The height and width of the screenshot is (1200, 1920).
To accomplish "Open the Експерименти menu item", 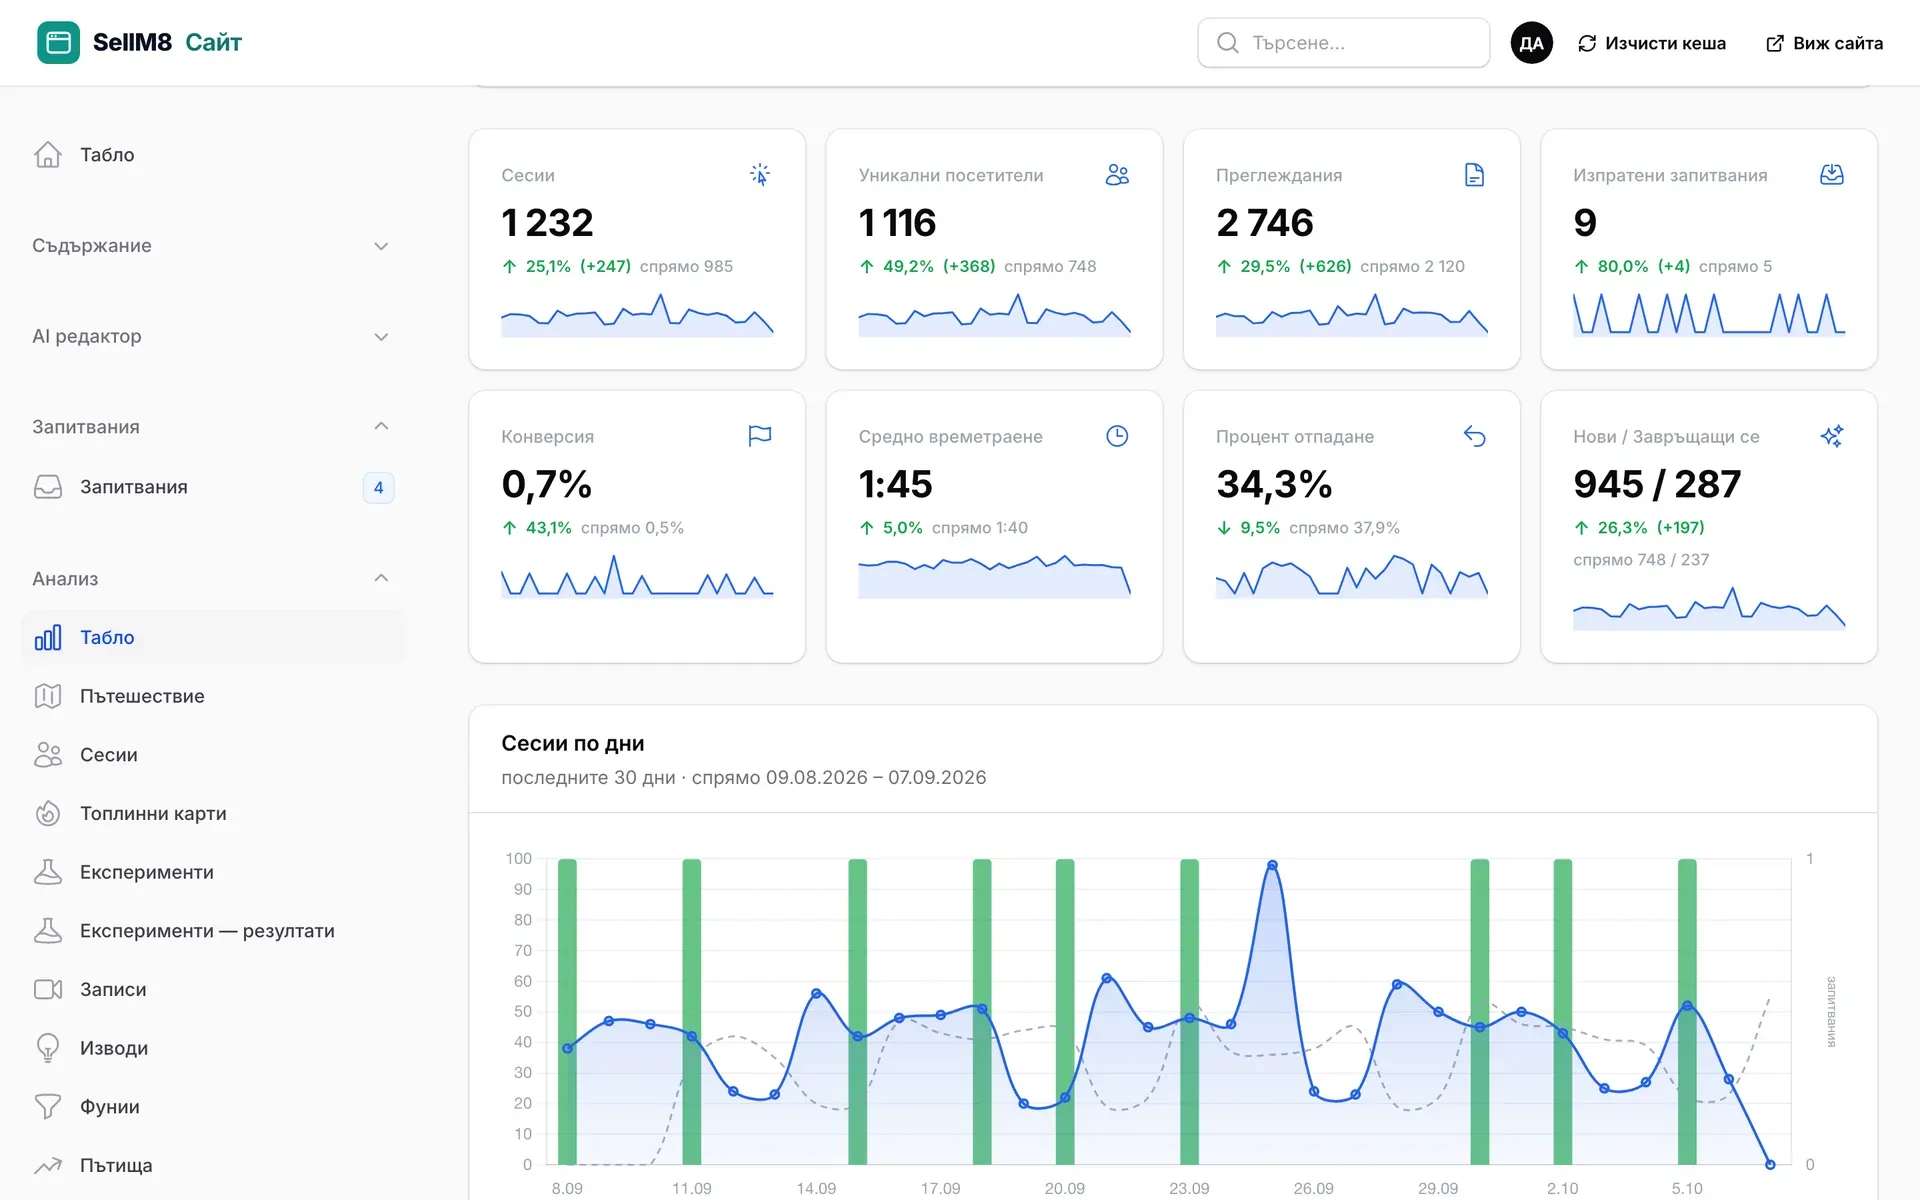I will (212, 872).
